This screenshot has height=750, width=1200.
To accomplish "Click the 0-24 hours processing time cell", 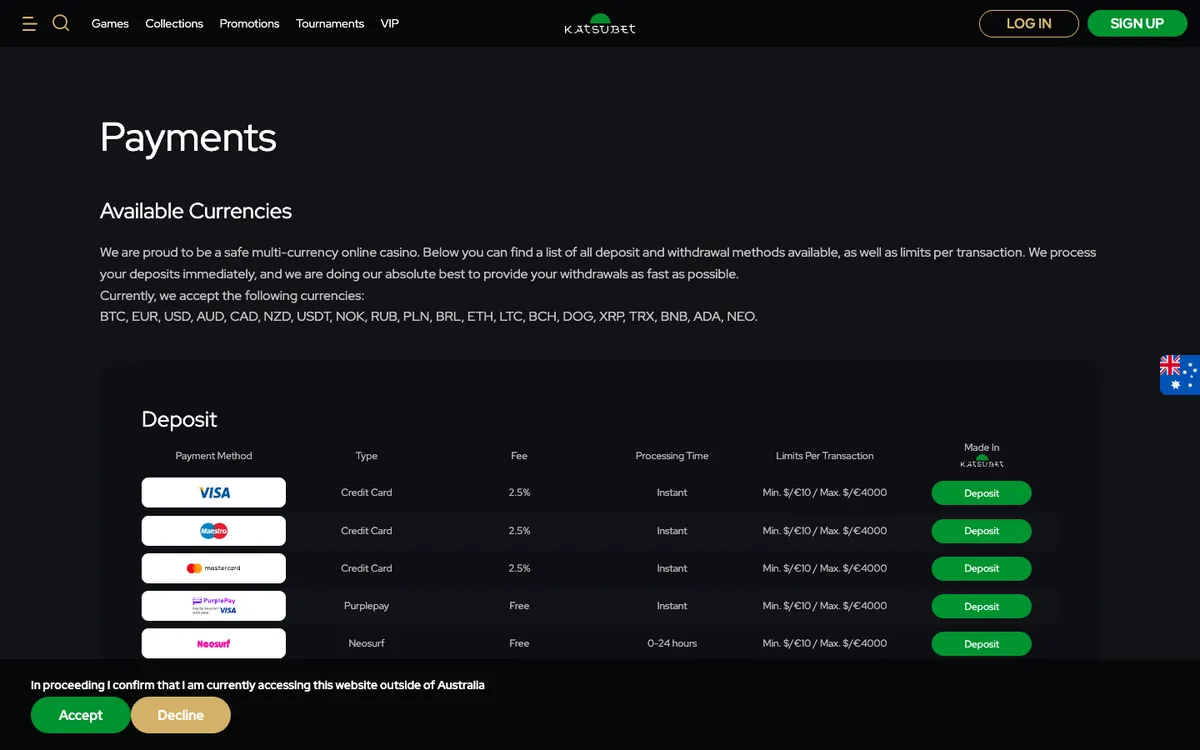I will (x=672, y=643).
